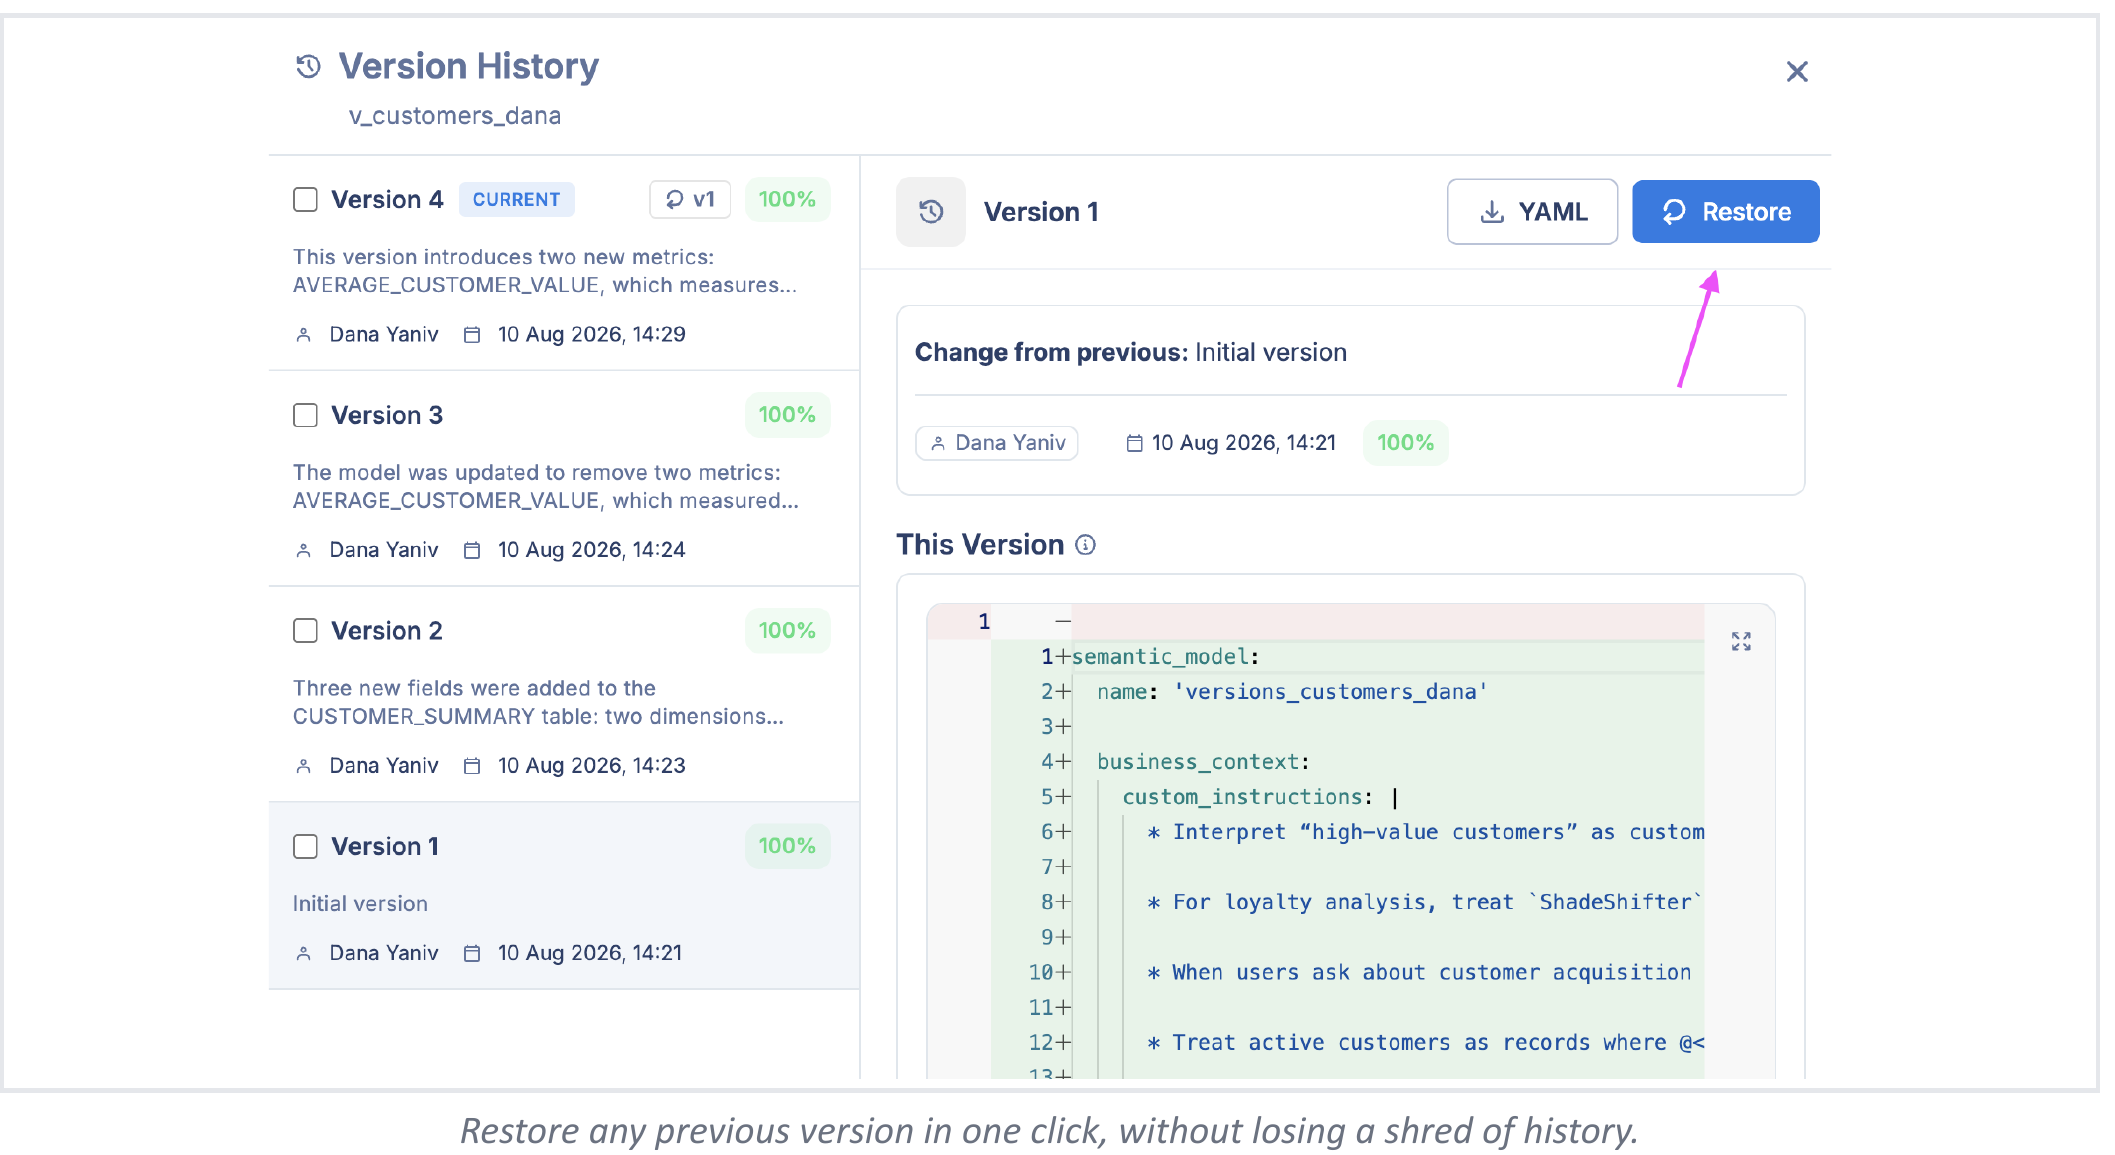Click the v1 restored-from badge on Version 4
This screenshot has width=2115, height=1155.
[x=690, y=199]
